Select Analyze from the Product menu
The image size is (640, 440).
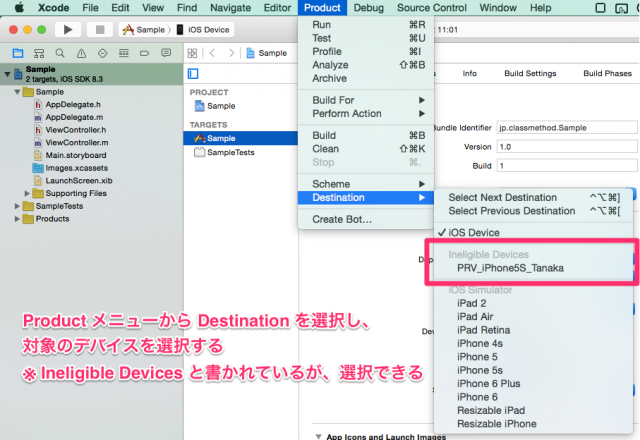coord(366,65)
